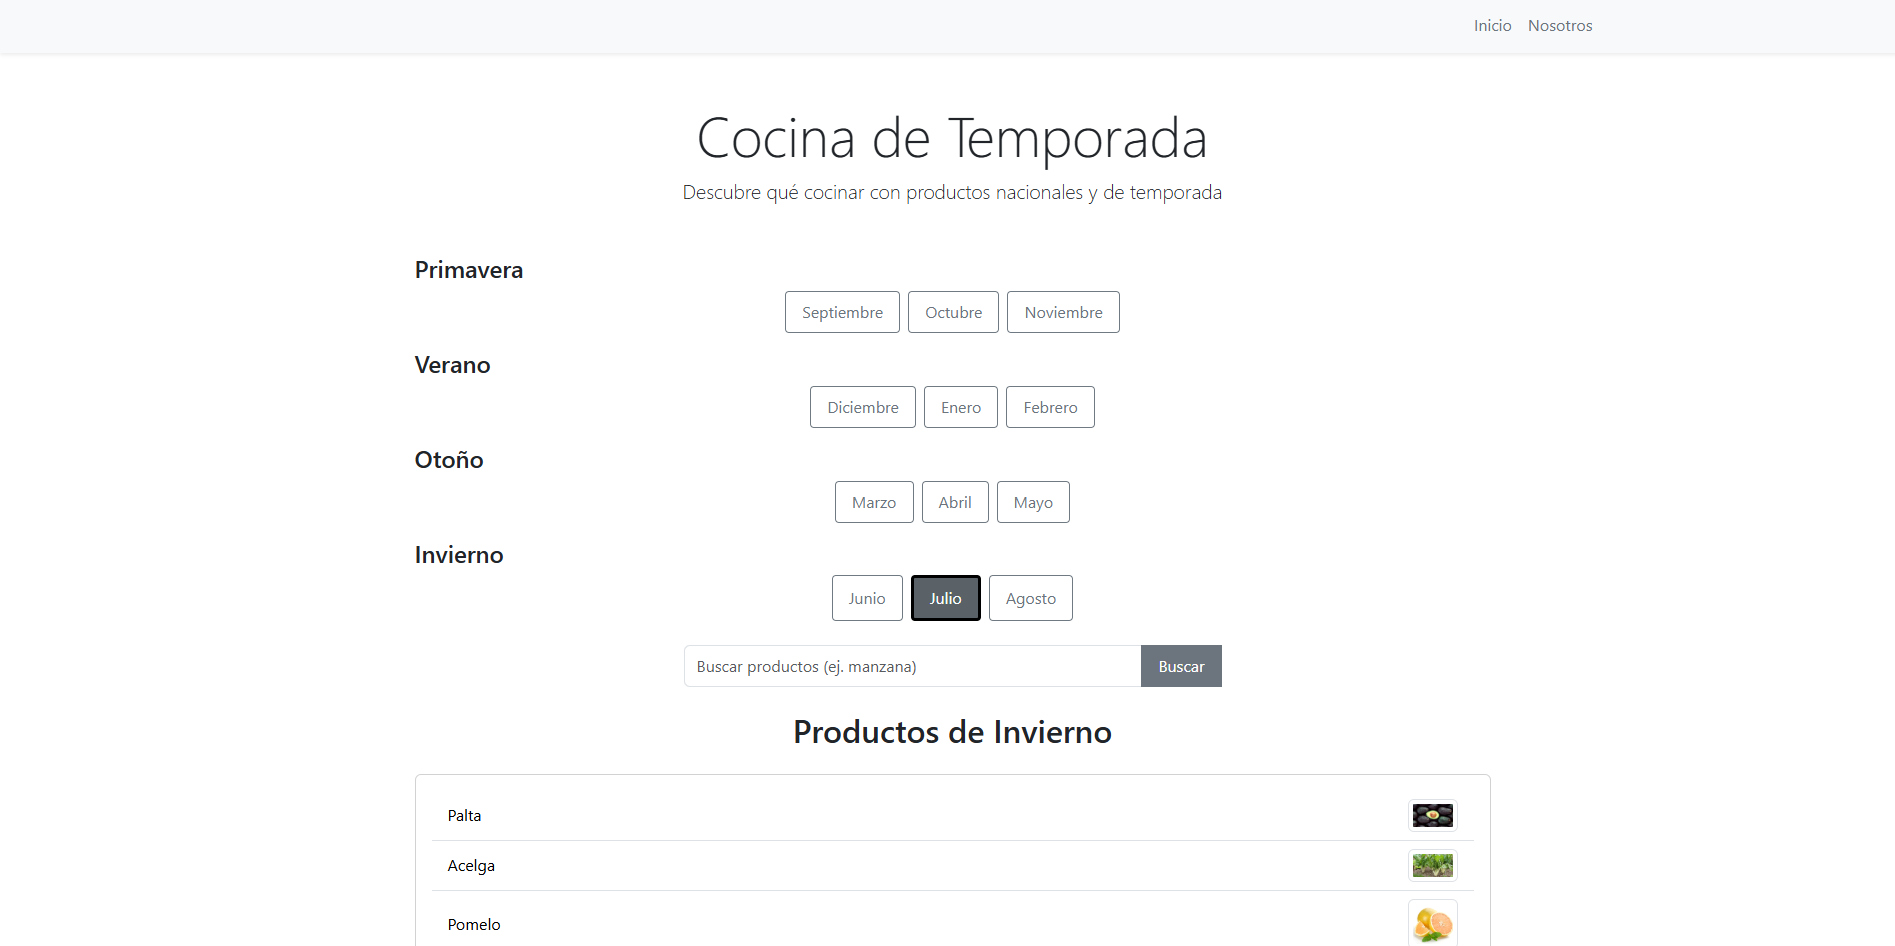Click the Otoño season heading
Viewport: 1895px width, 946px height.
[x=449, y=460]
